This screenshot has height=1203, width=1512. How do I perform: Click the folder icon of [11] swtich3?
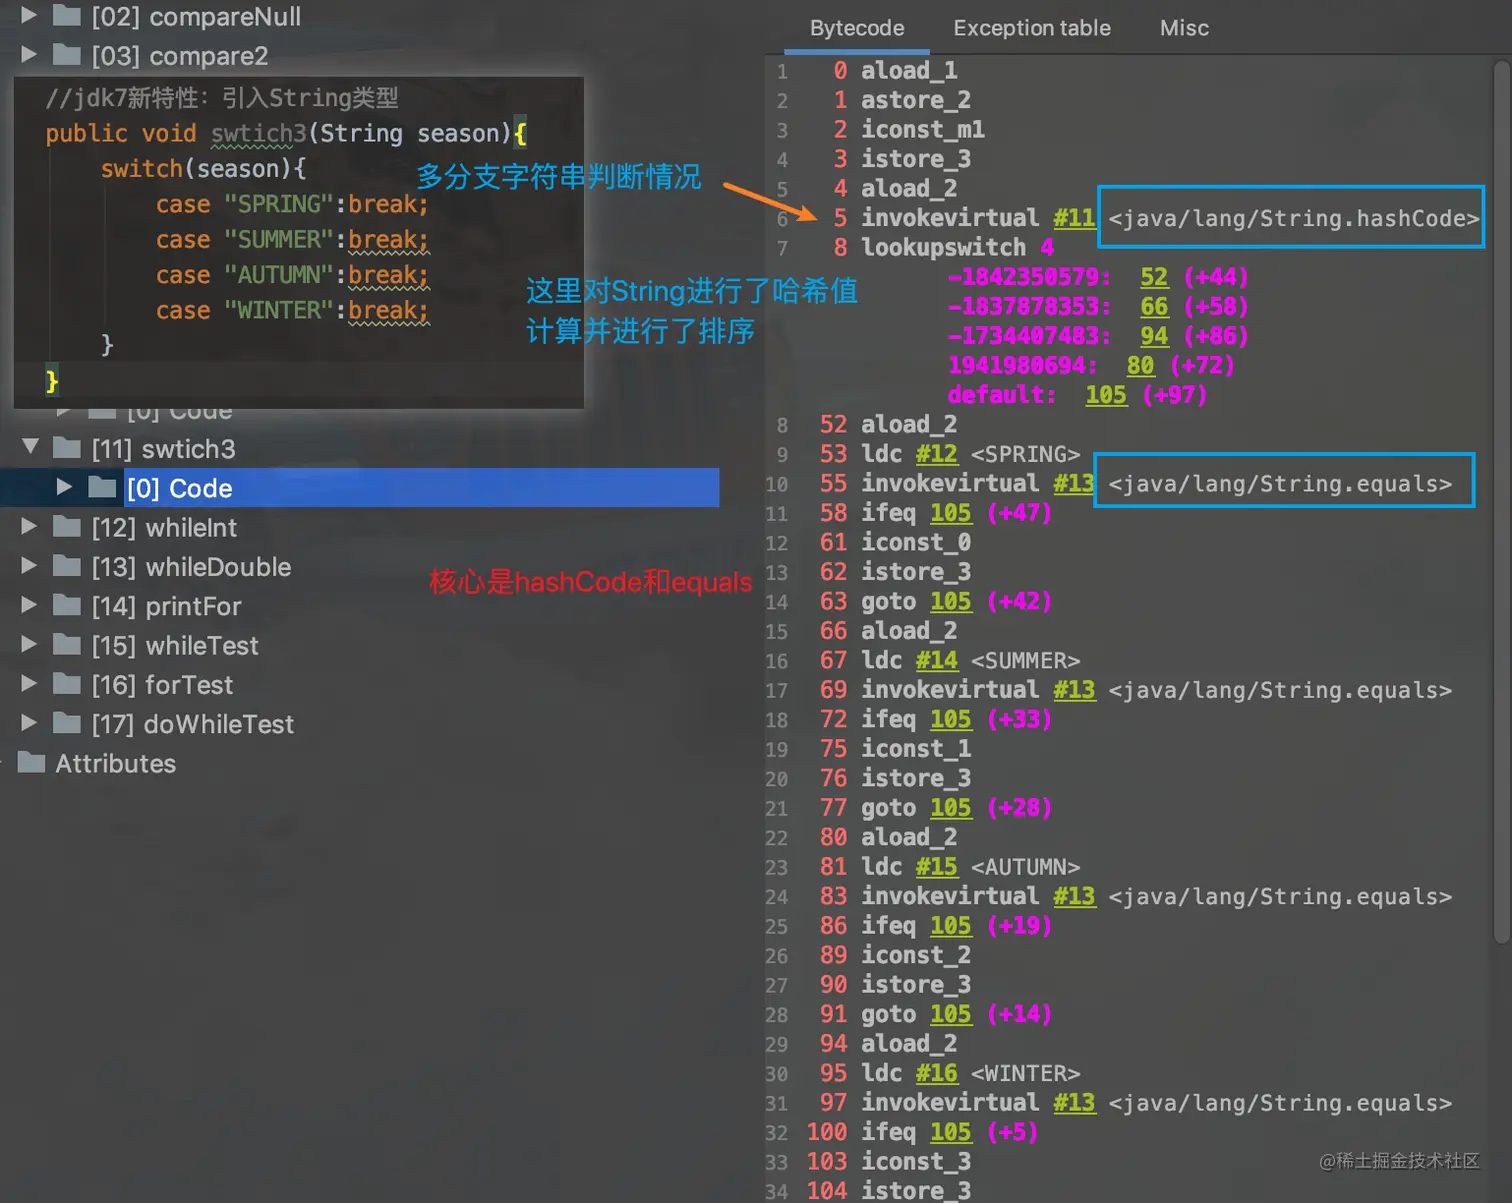coord(66,447)
